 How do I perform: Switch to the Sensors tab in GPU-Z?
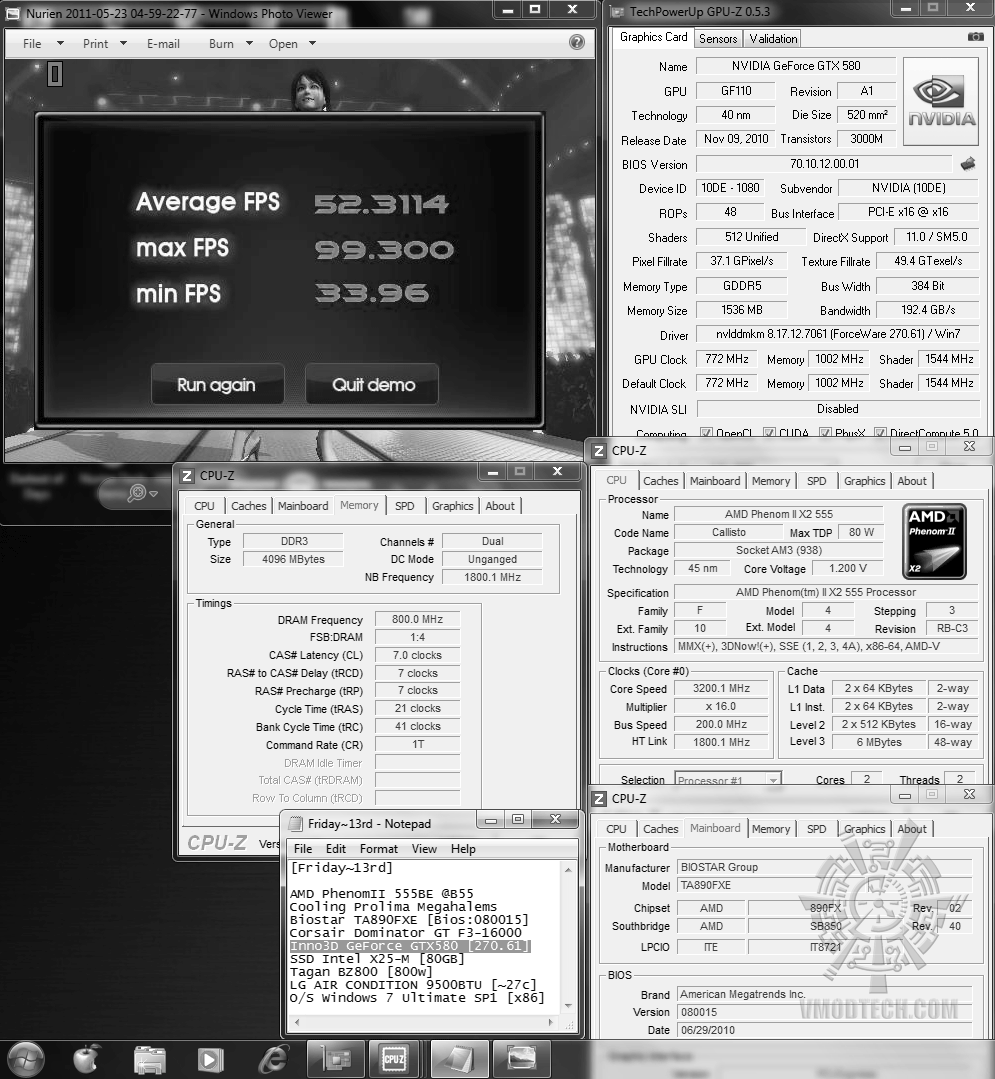tap(718, 39)
